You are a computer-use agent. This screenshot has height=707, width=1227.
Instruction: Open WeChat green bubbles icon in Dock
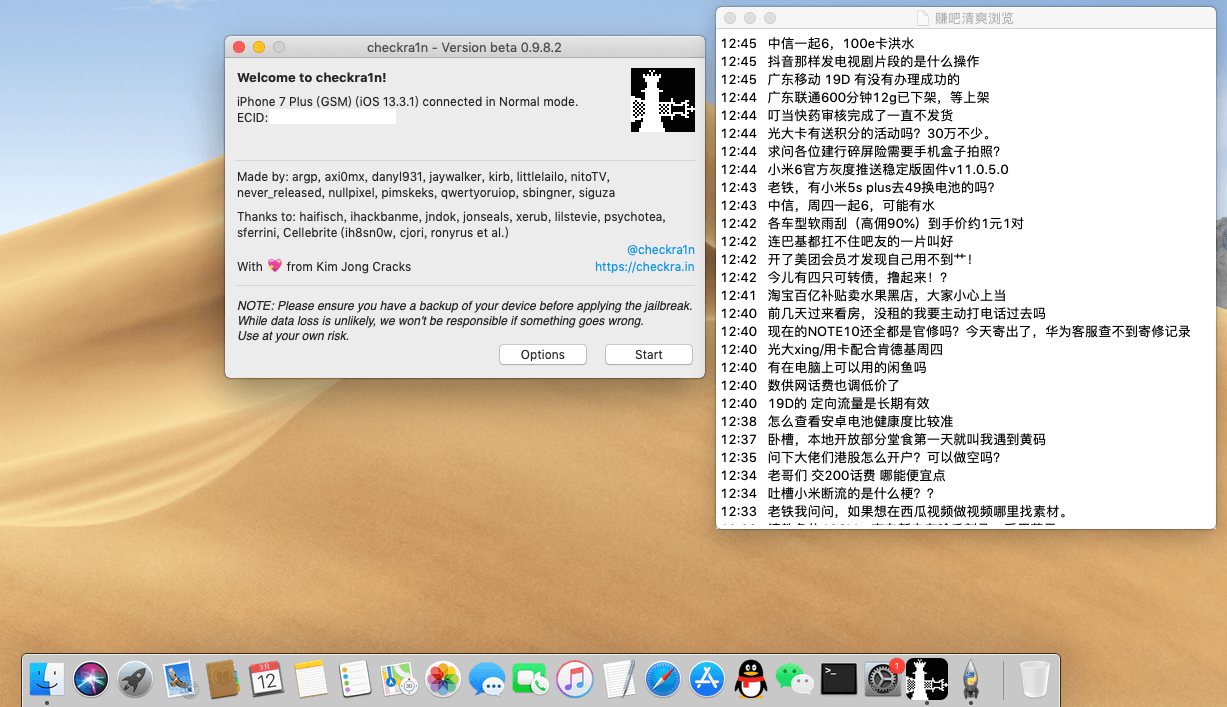[x=795, y=679]
